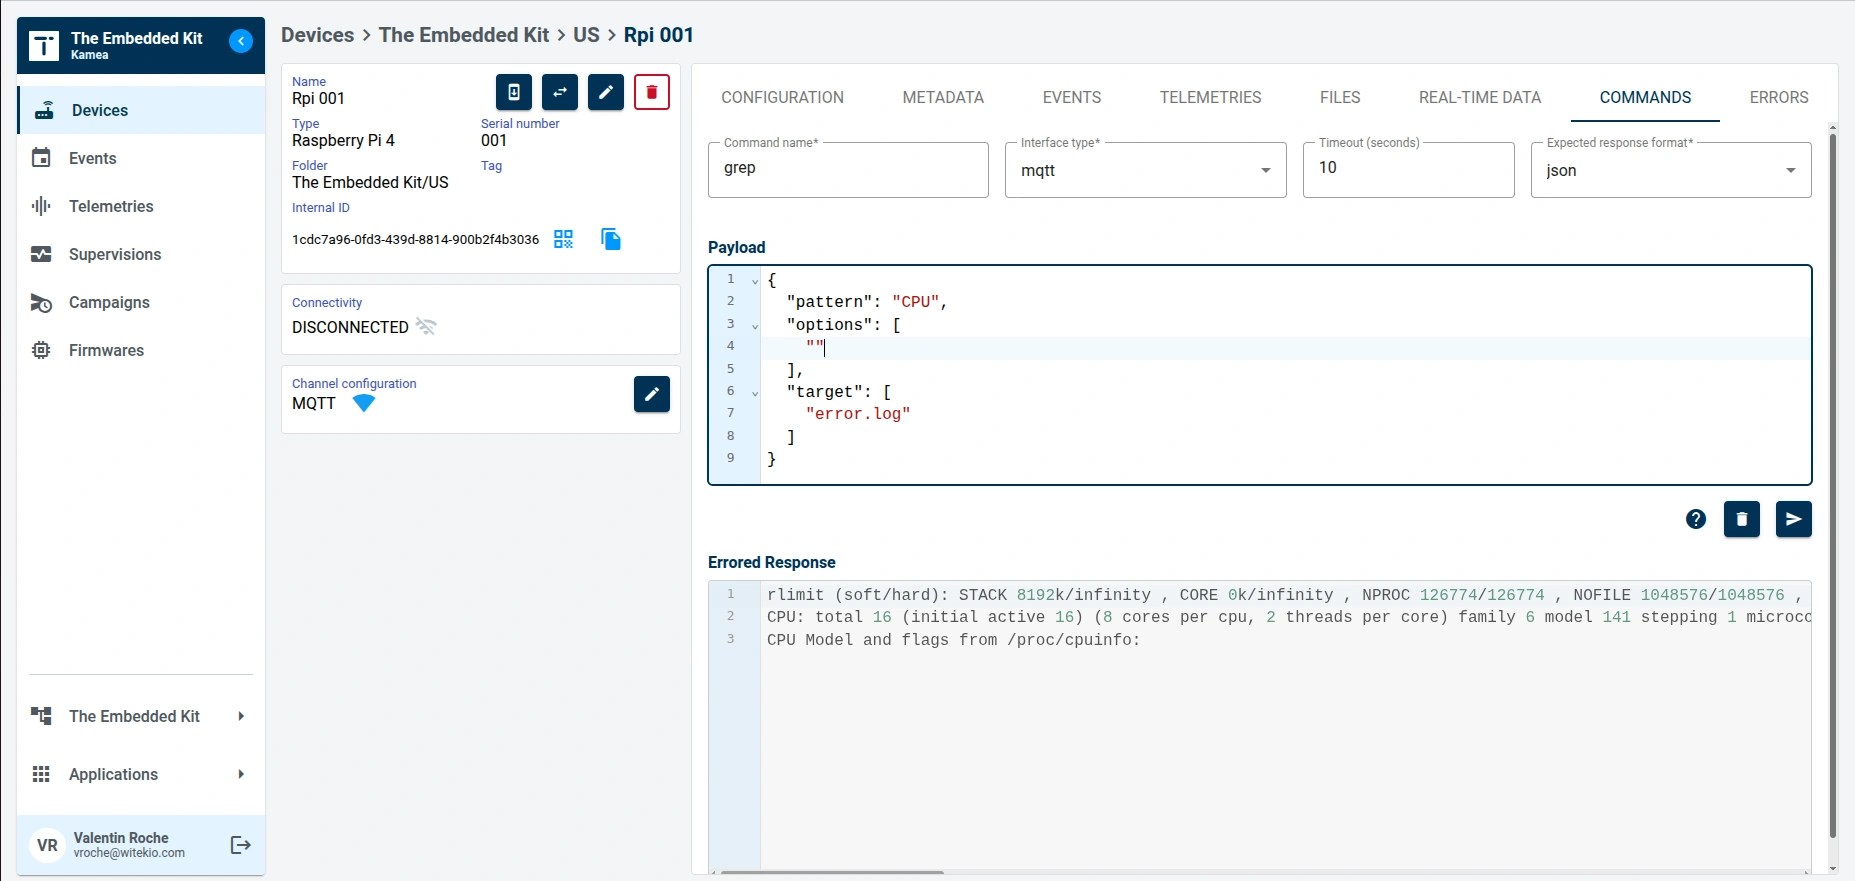Image resolution: width=1855 pixels, height=881 pixels.
Task: Clear the command with the trash button
Action: pyautogui.click(x=1742, y=519)
